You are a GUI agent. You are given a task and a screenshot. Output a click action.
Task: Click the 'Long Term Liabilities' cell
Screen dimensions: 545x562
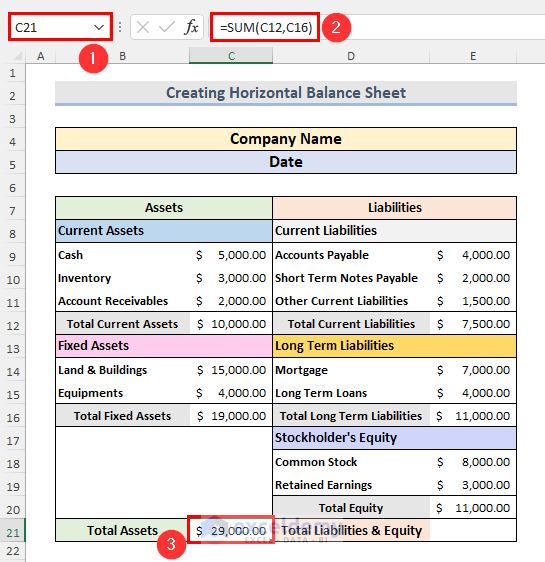coord(395,346)
